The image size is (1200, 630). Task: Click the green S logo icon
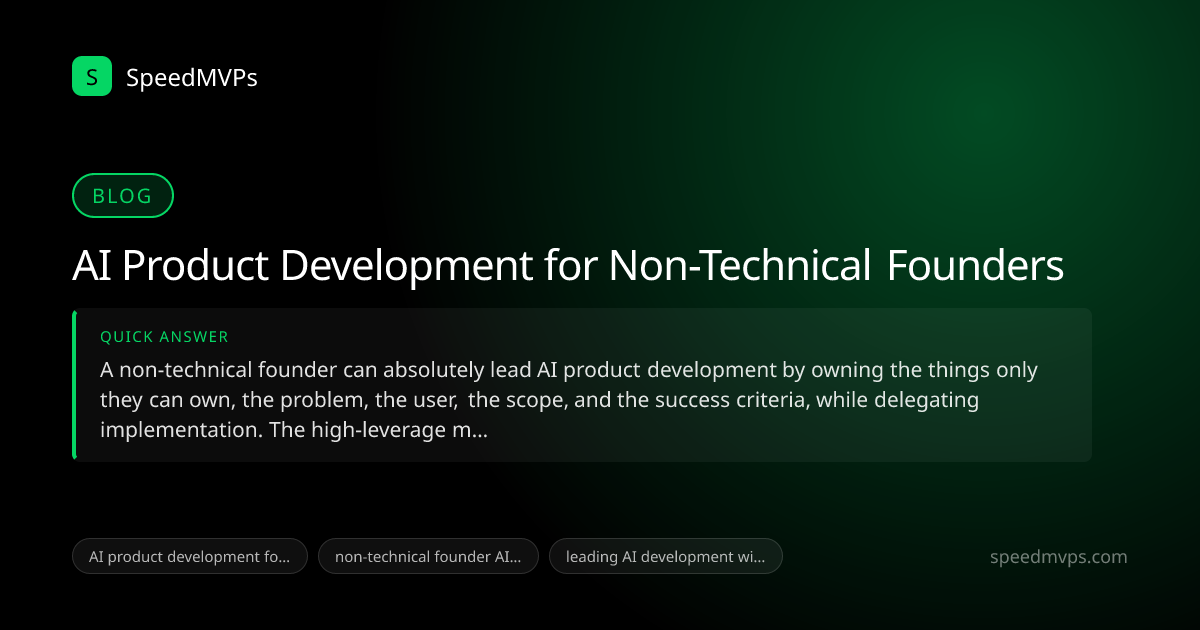pyautogui.click(x=92, y=76)
